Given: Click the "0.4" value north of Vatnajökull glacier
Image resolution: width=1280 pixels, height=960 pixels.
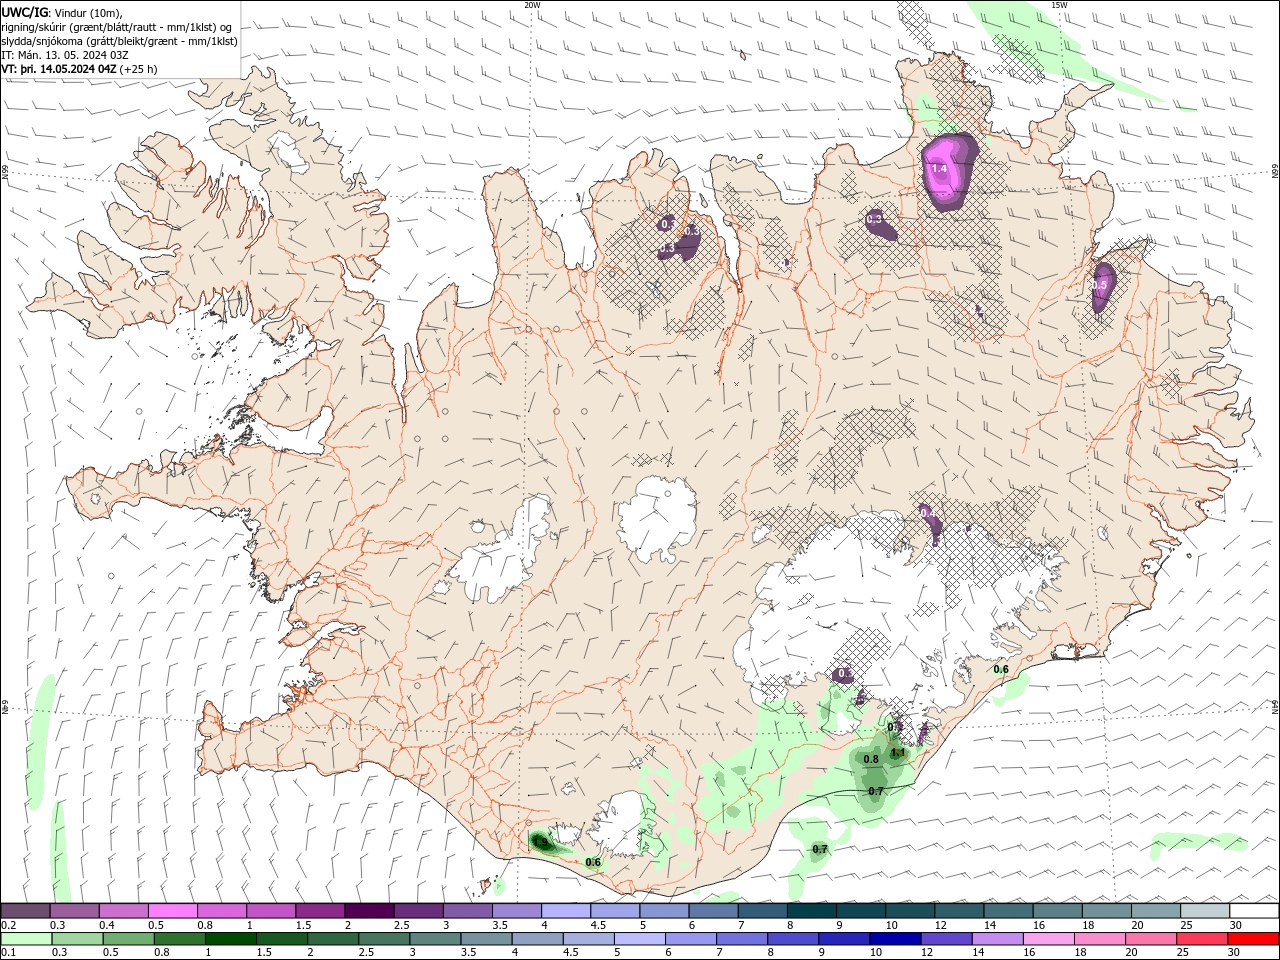Looking at the screenshot, I should [927, 512].
